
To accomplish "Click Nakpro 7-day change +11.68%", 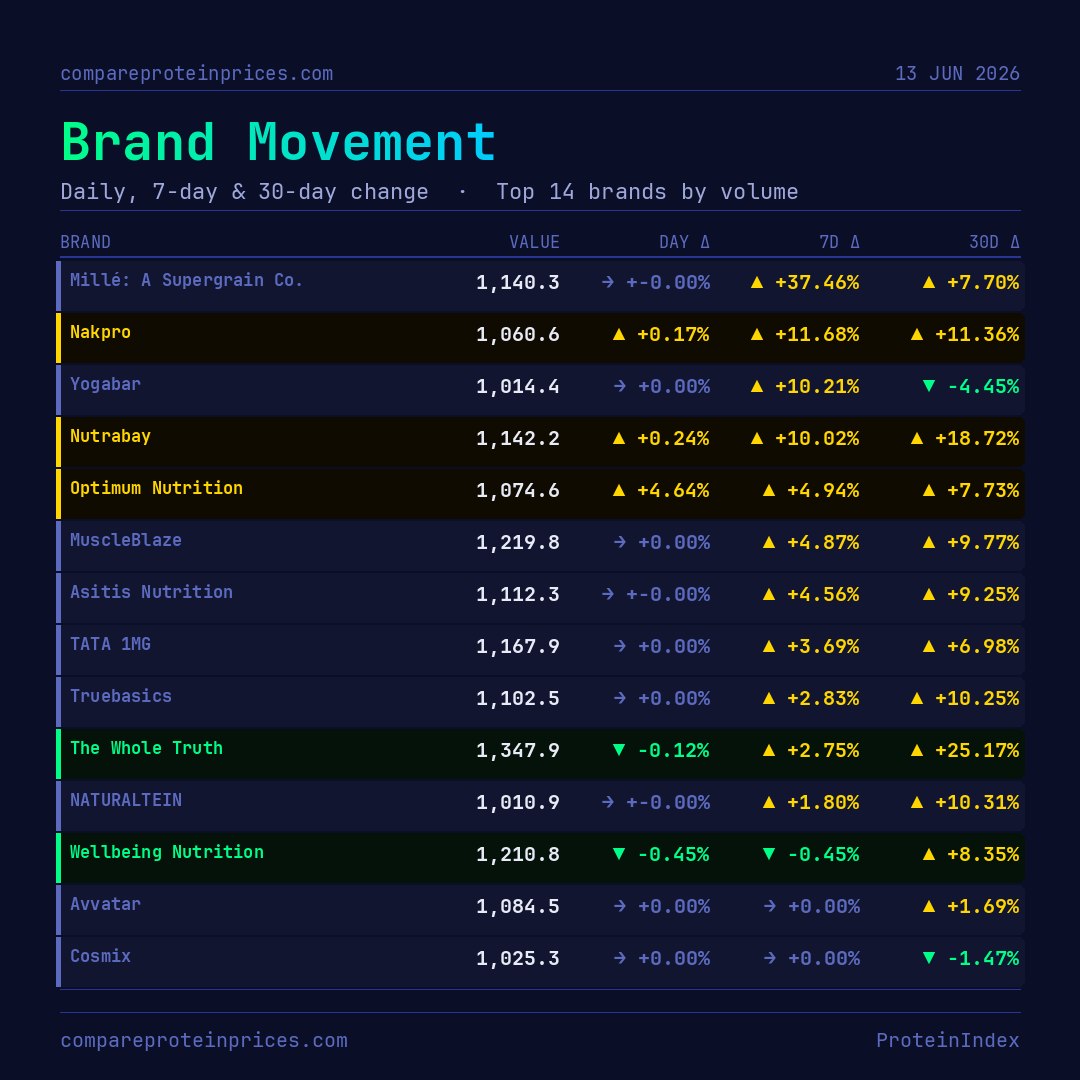I will 817,335.
